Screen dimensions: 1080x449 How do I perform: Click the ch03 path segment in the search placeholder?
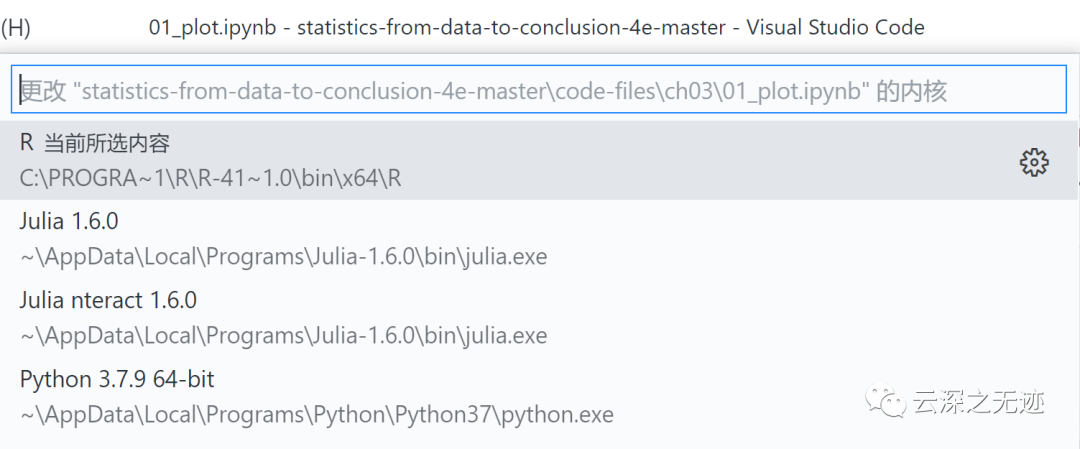685,92
